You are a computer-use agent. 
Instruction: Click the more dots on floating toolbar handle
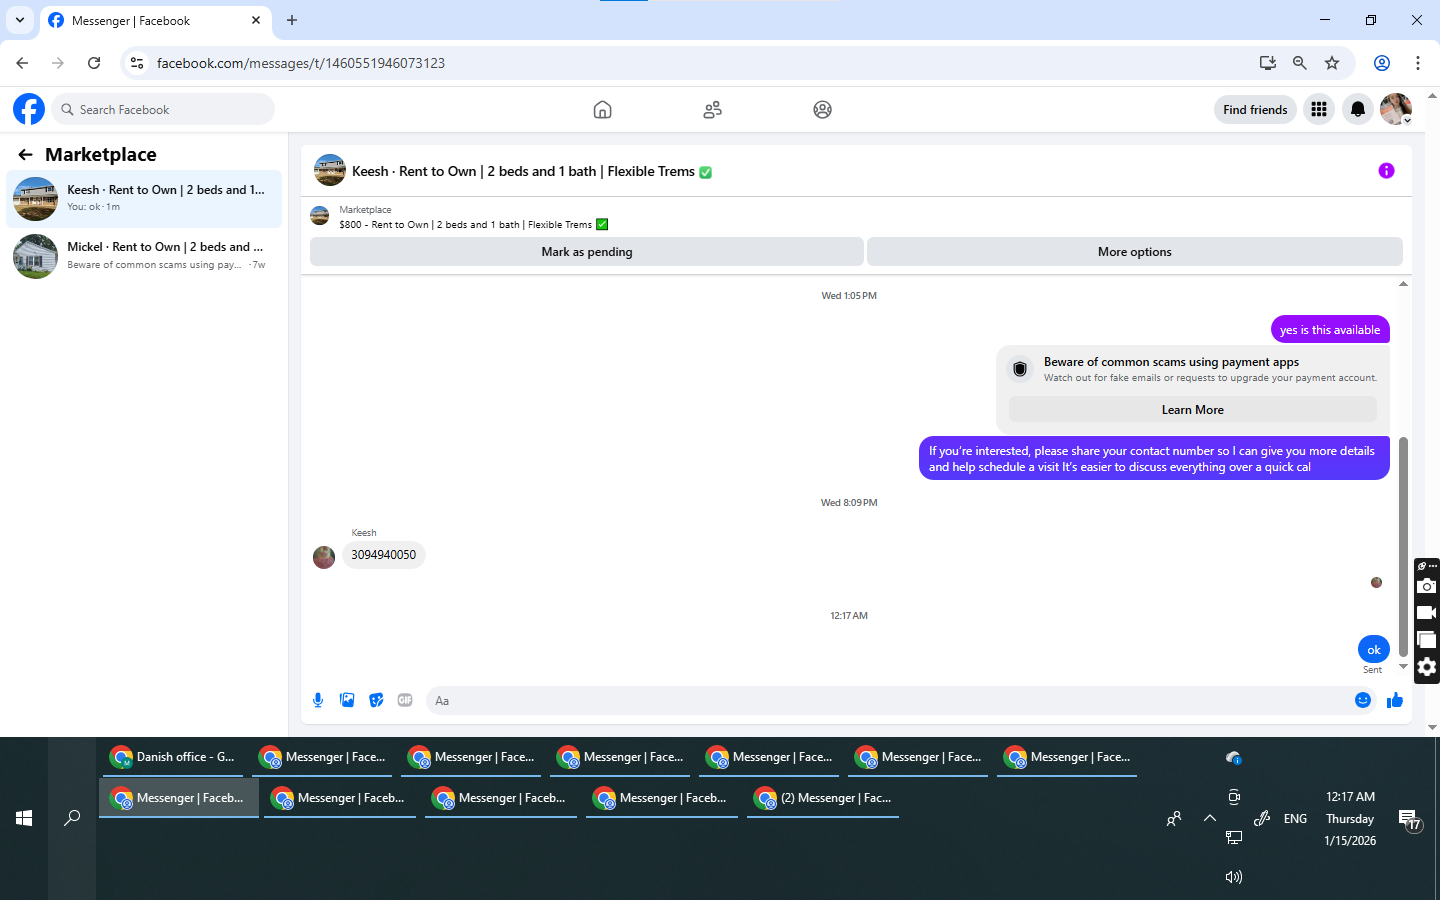[1432, 566]
